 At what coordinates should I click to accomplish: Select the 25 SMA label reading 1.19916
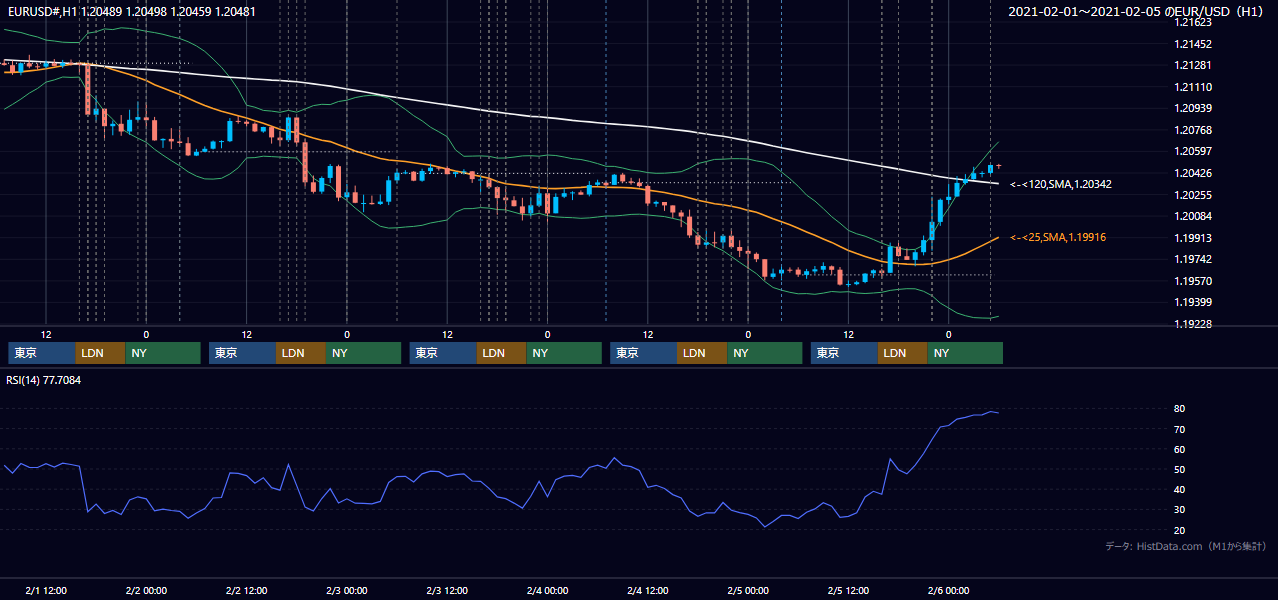1058,237
